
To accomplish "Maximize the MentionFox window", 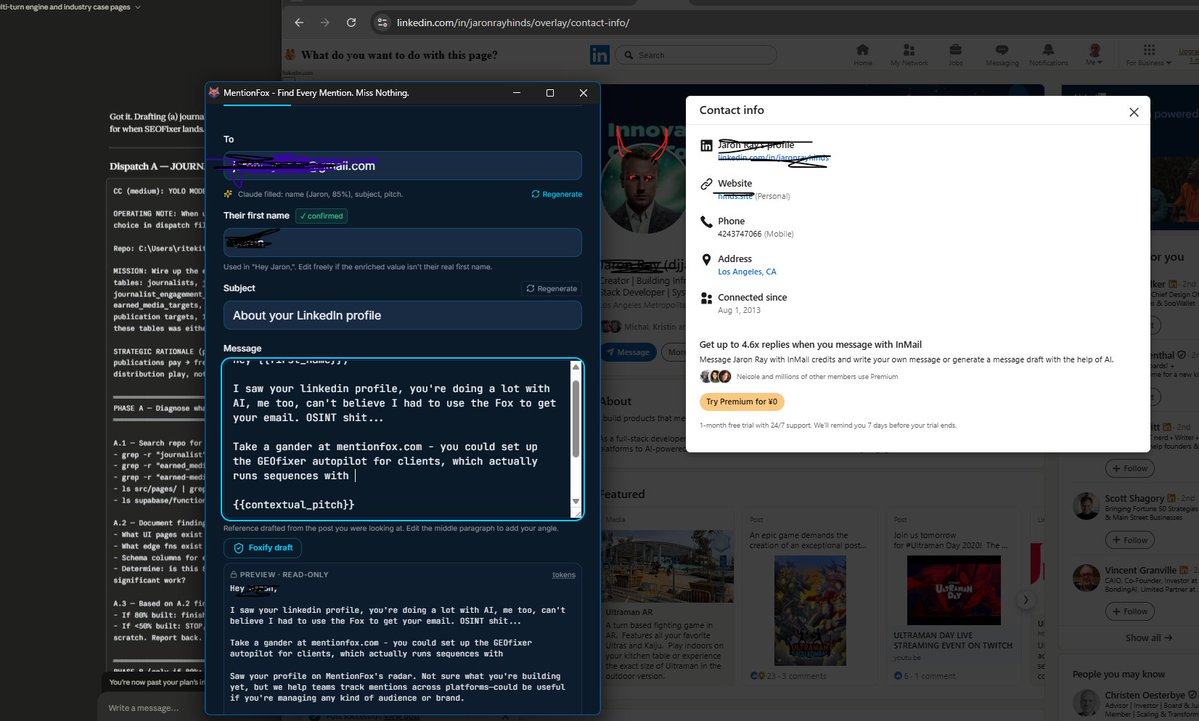I will [x=550, y=93].
